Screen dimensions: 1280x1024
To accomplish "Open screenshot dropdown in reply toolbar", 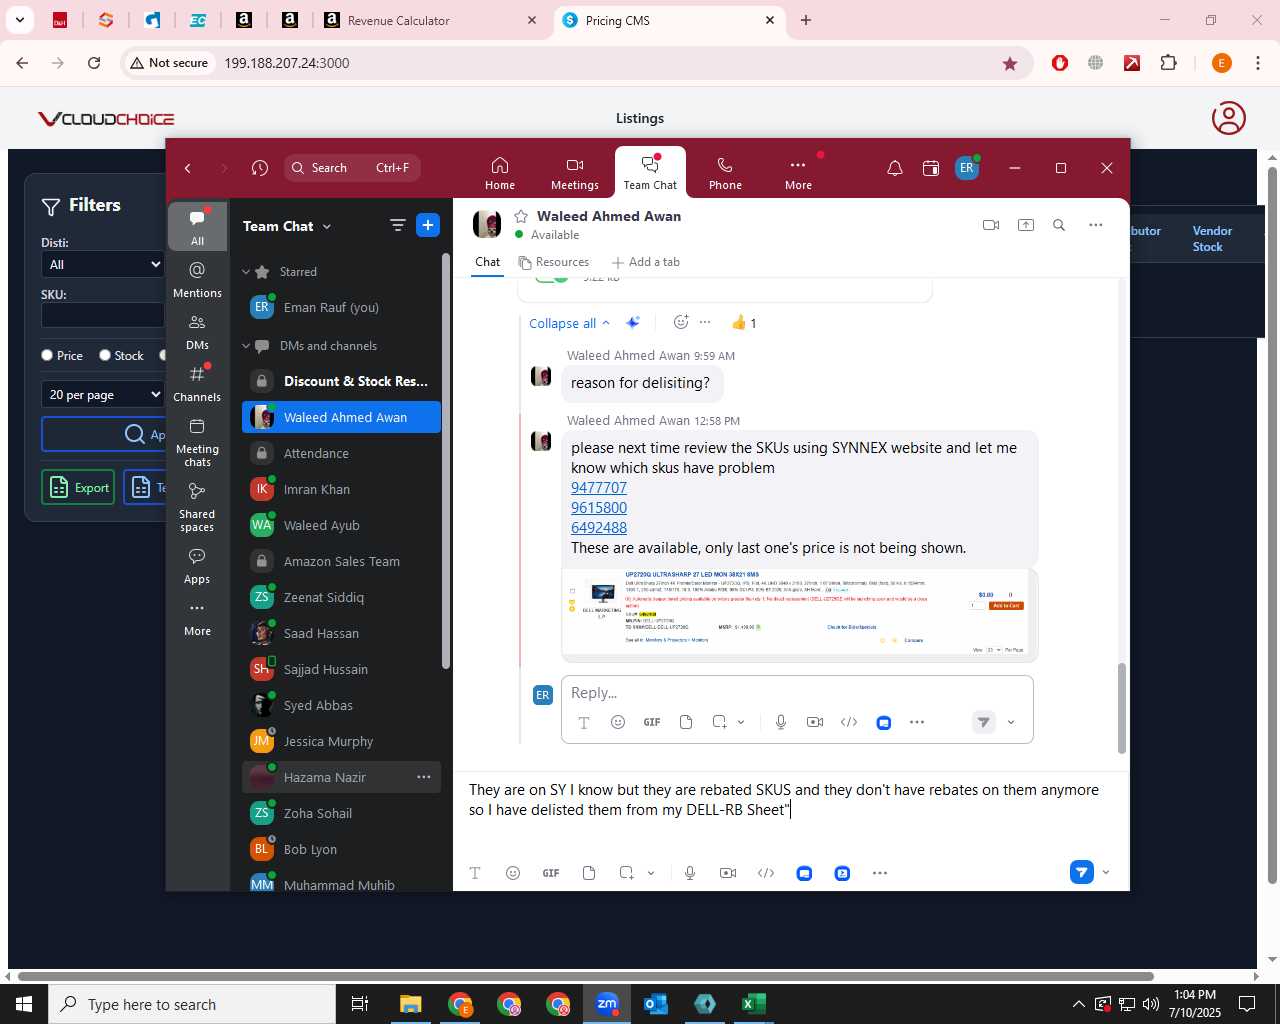I will [x=741, y=722].
